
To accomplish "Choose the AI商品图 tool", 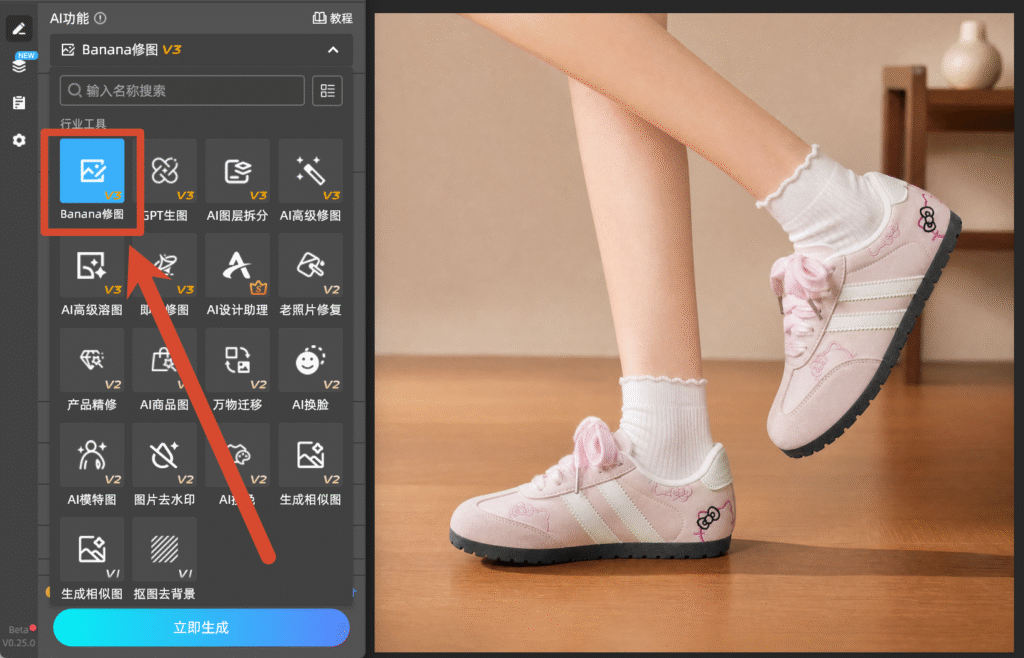I will (165, 360).
